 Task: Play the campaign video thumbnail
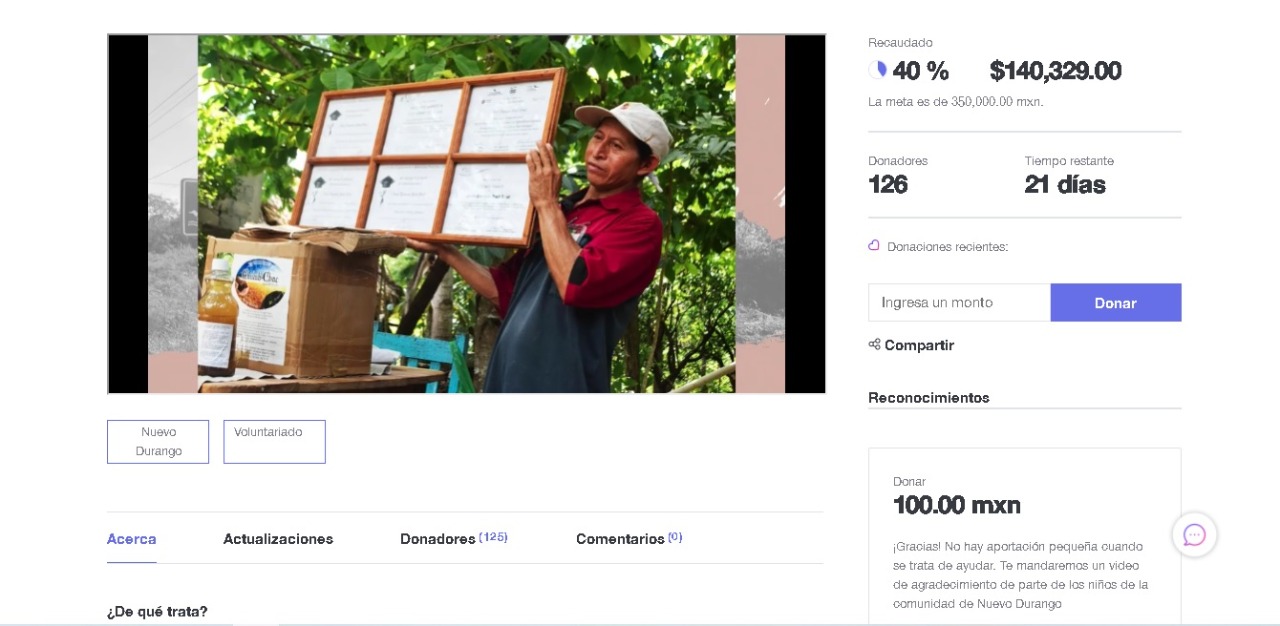tap(466, 214)
